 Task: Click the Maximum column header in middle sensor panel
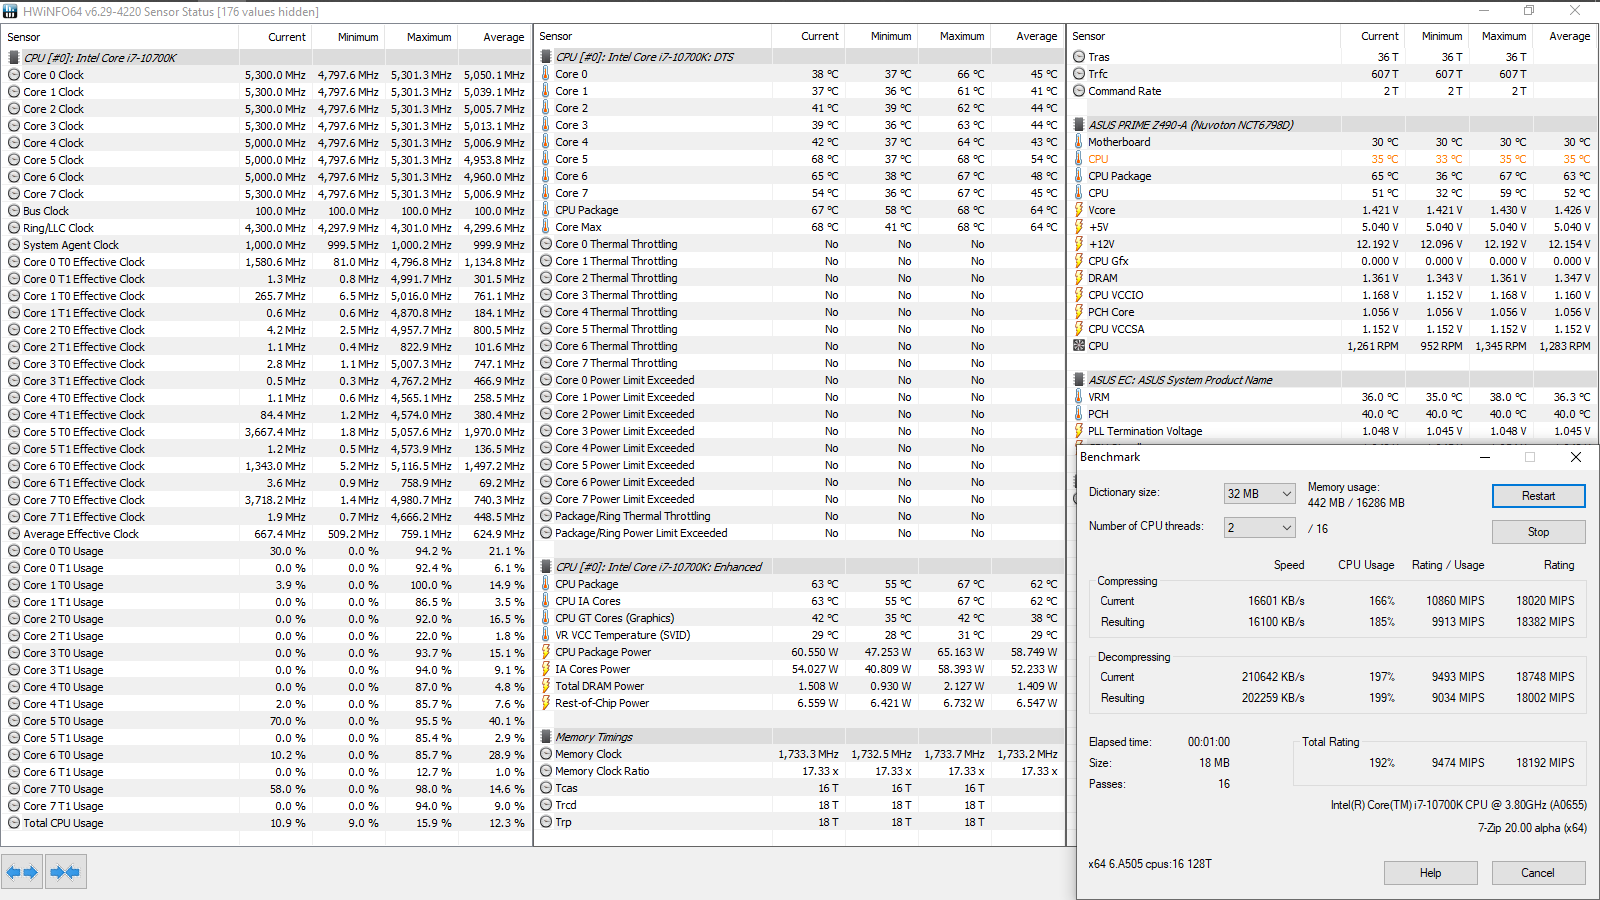click(962, 36)
